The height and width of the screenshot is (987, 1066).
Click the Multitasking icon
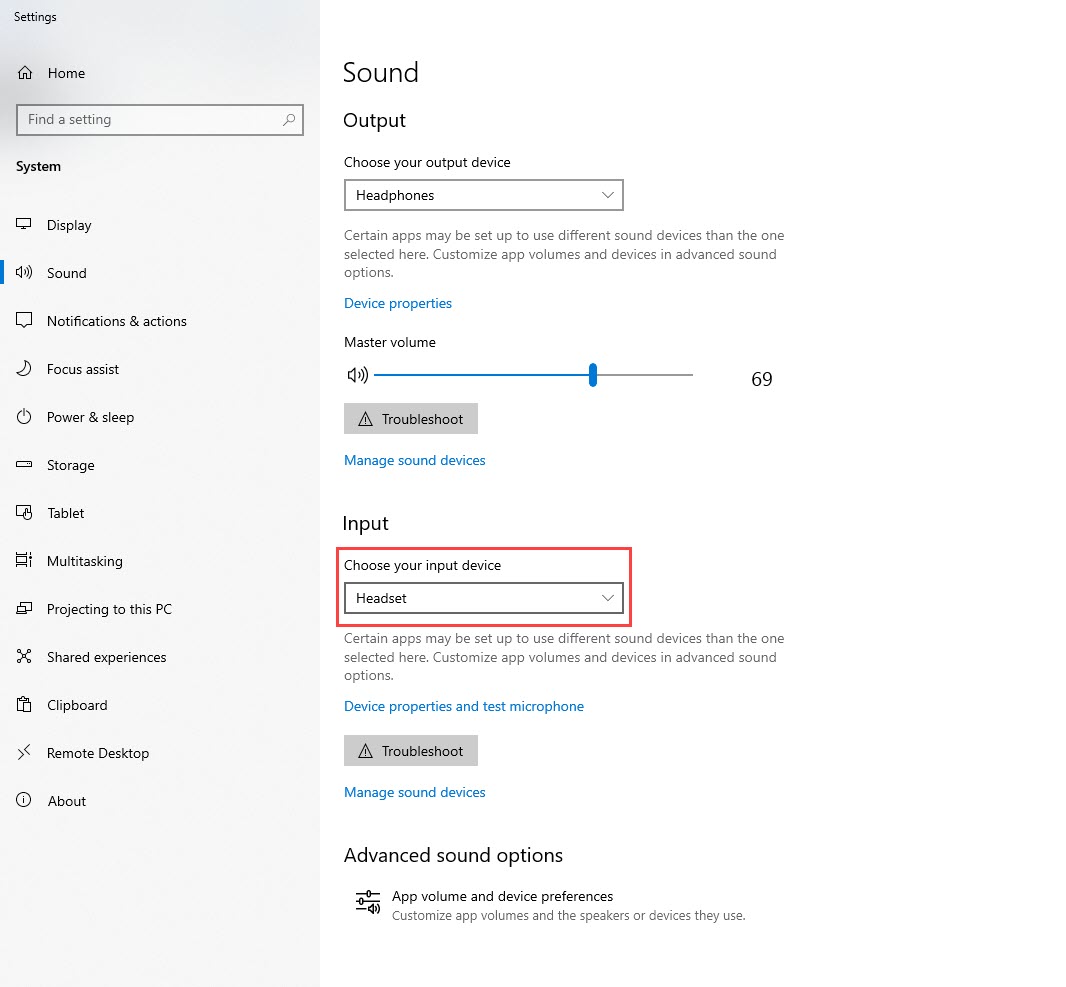tap(23, 561)
